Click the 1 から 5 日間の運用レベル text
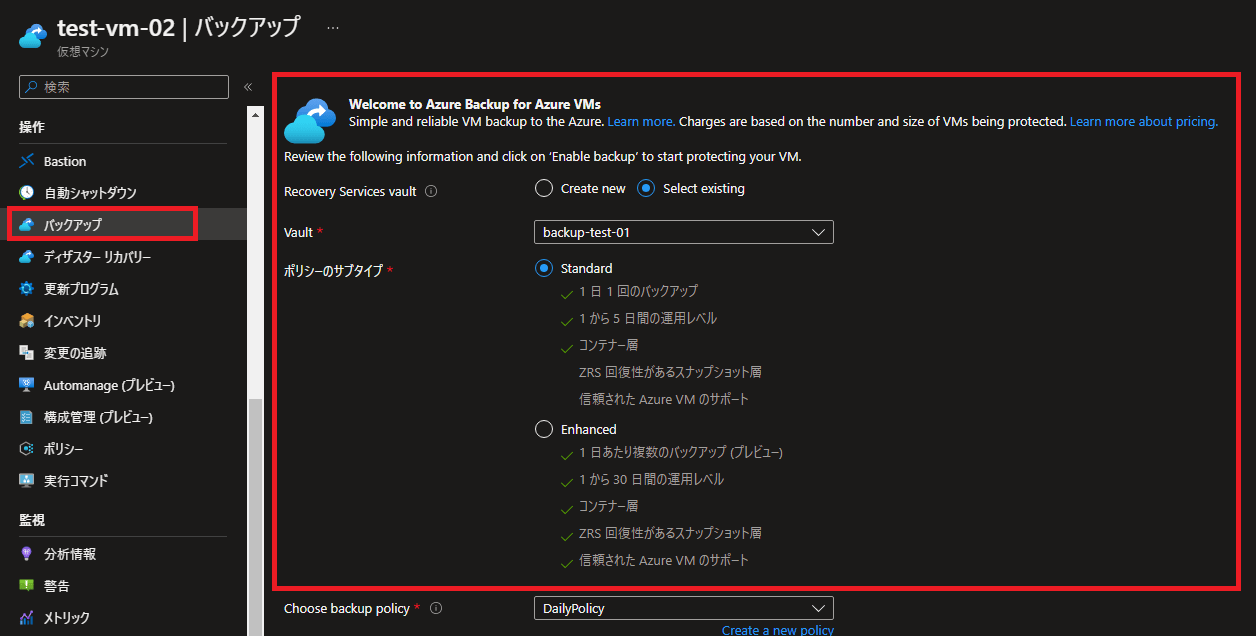 [x=648, y=318]
